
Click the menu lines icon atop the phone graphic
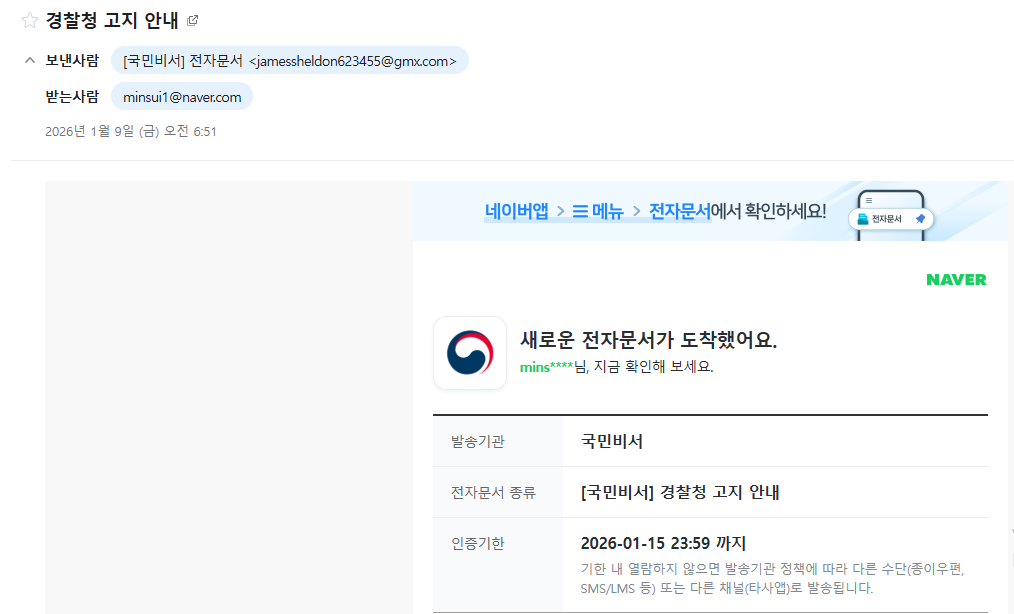tap(869, 200)
